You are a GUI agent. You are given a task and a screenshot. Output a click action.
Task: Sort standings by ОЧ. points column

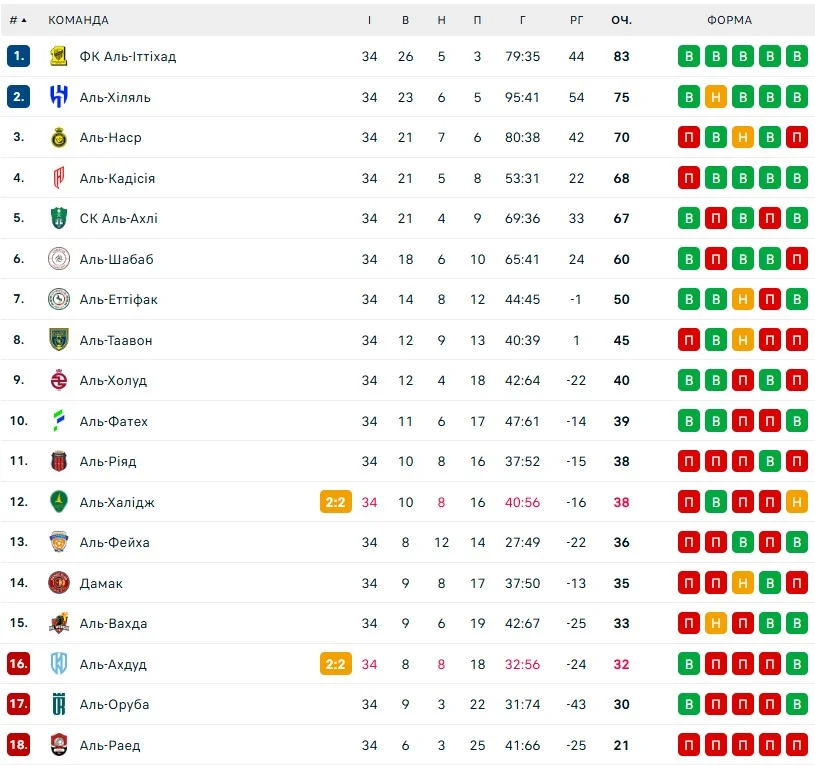tap(621, 20)
